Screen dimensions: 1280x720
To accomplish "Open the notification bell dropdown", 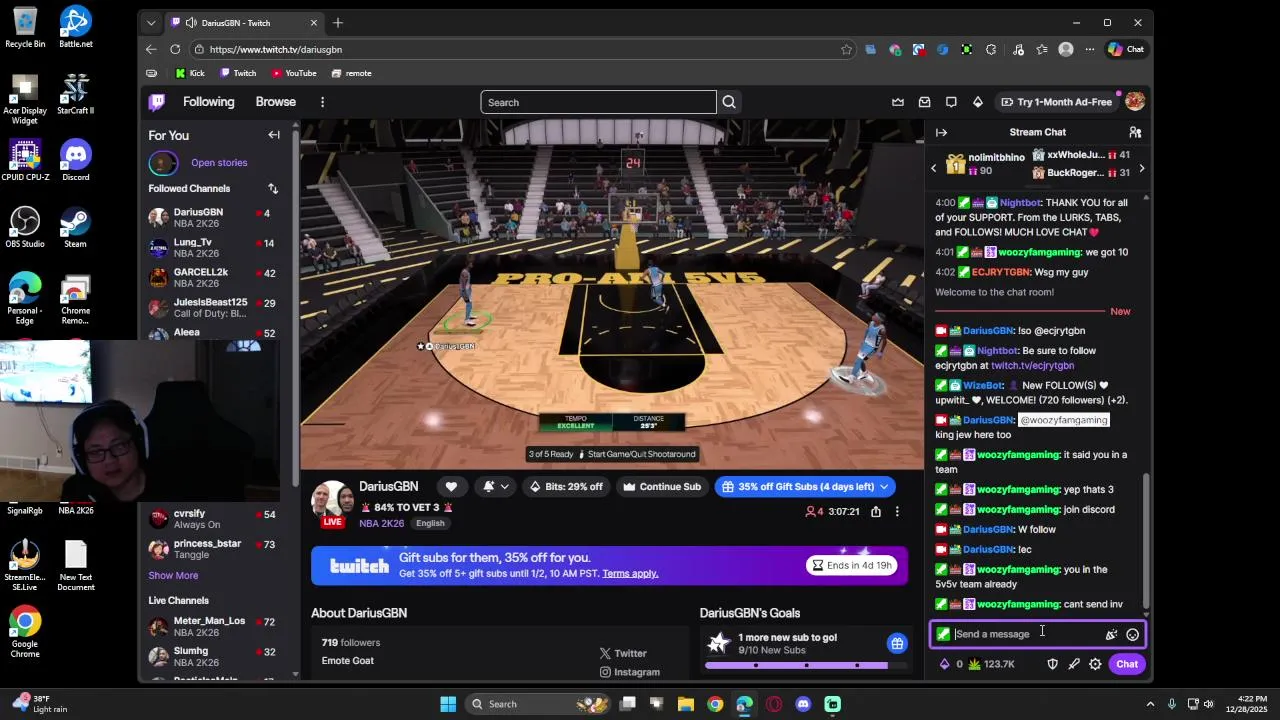I will [496, 487].
